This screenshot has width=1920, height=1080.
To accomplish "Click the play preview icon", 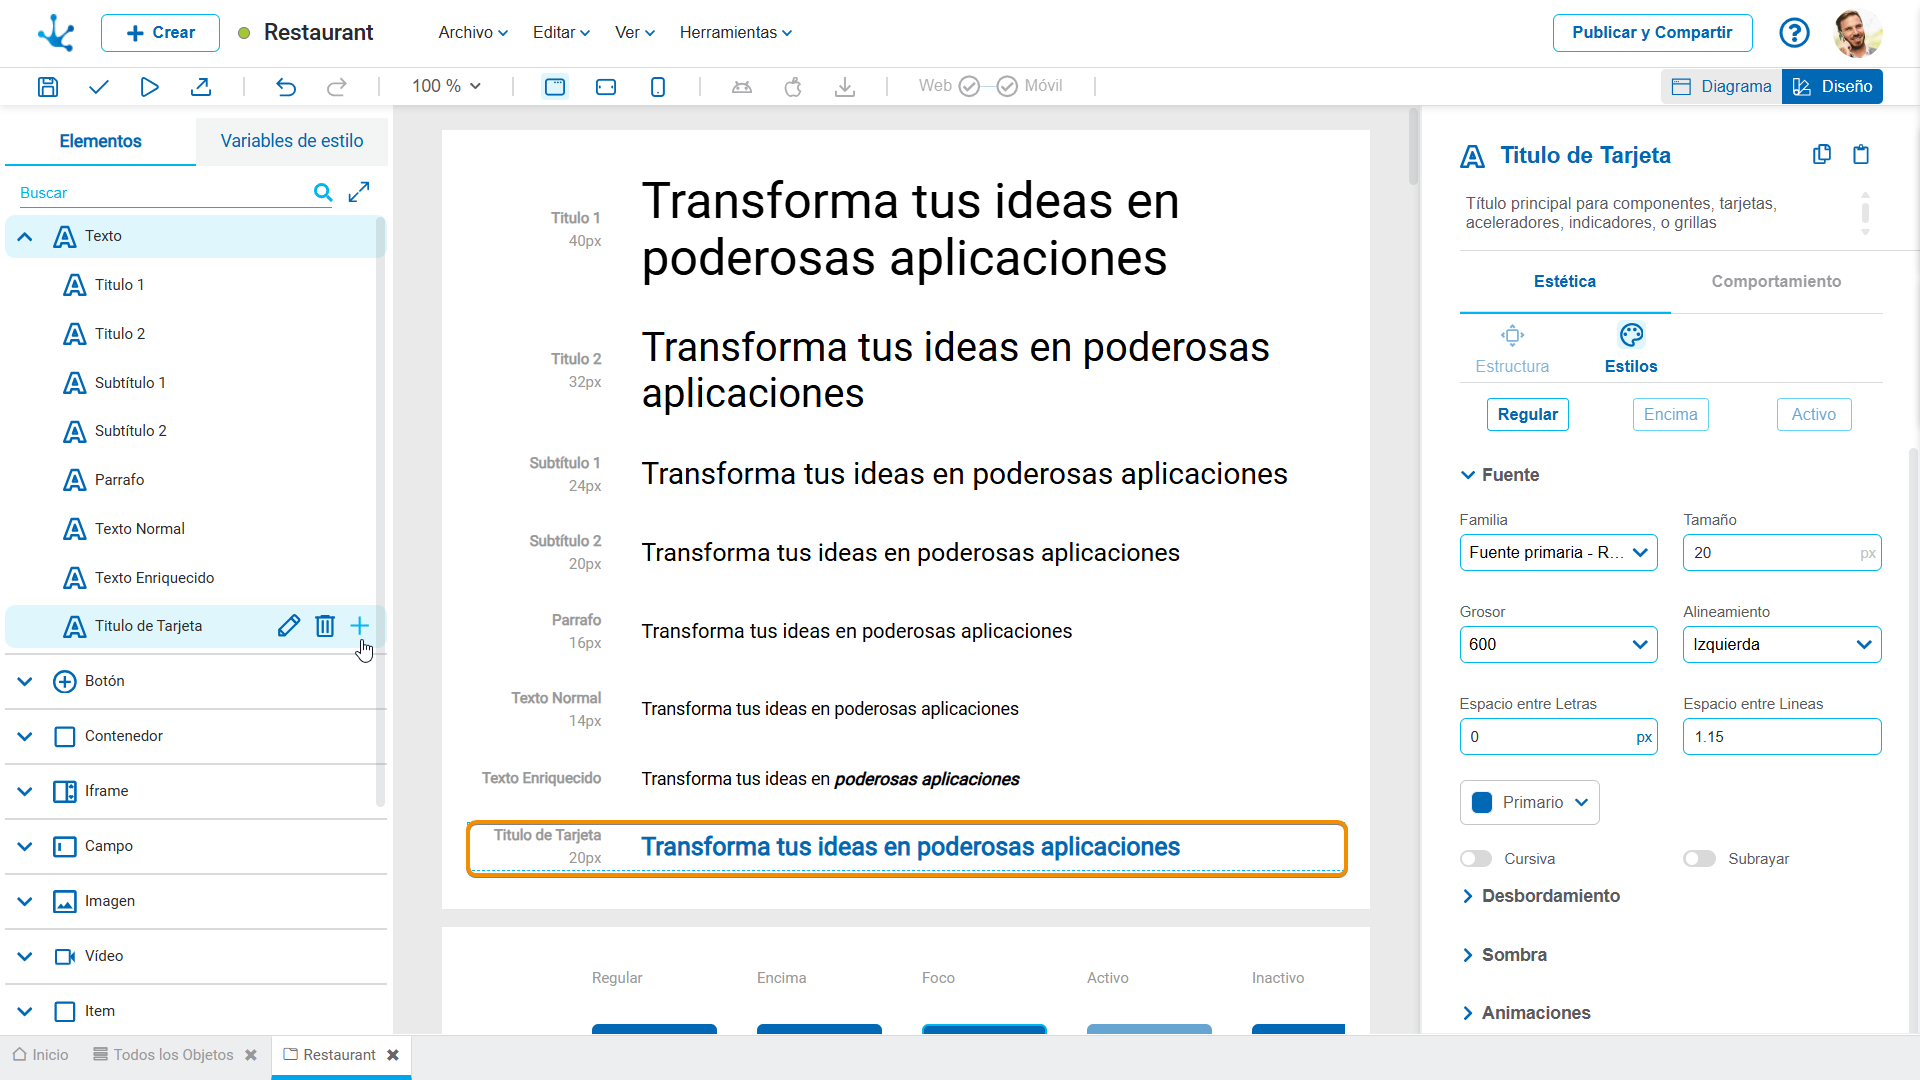I will click(149, 87).
